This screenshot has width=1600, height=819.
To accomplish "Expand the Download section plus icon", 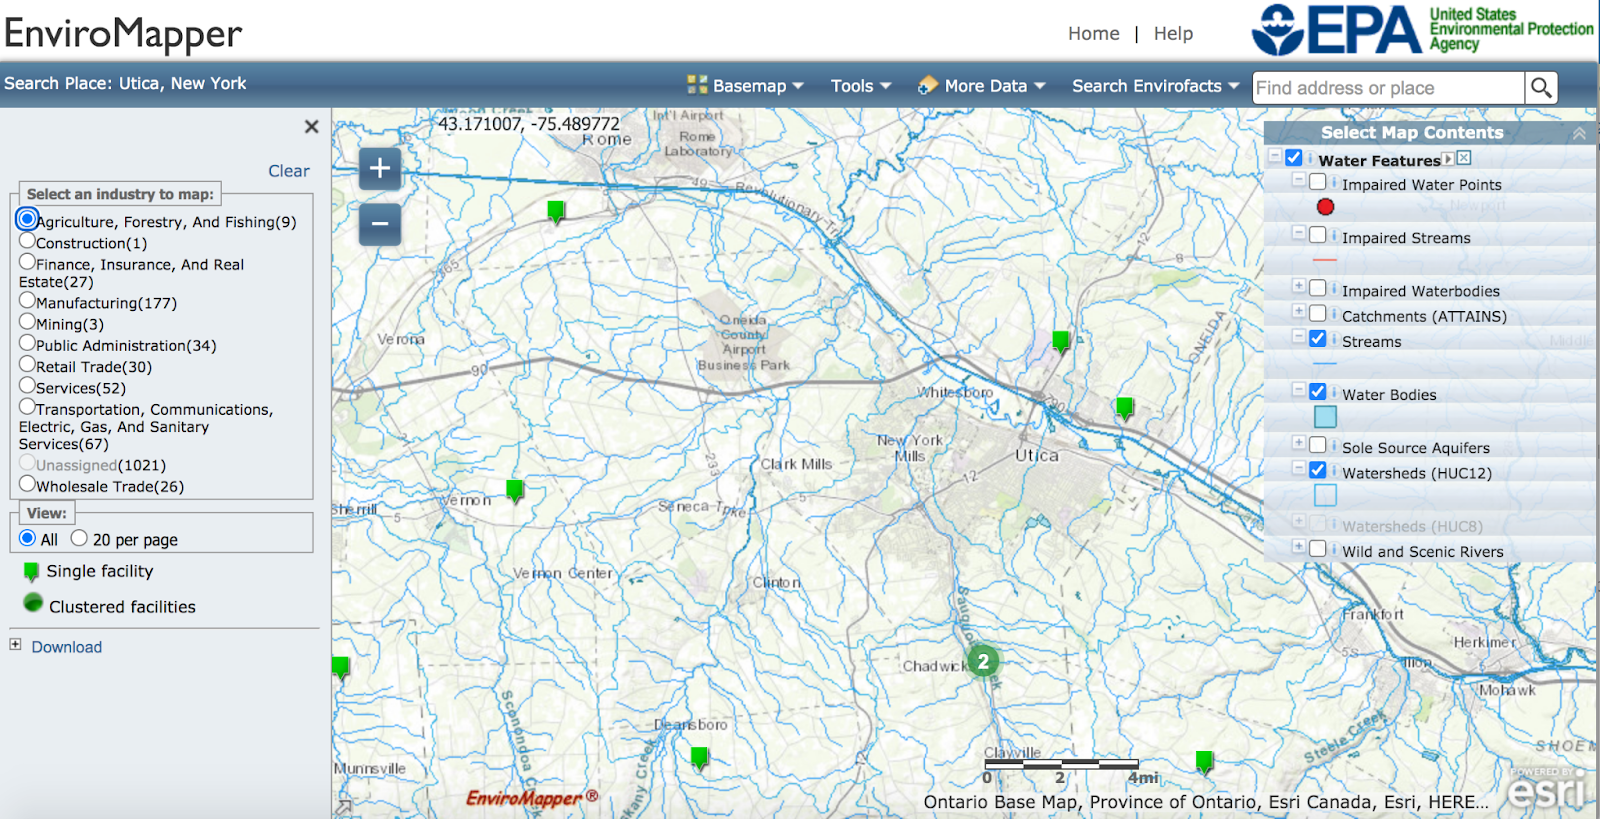I will tap(15, 645).
